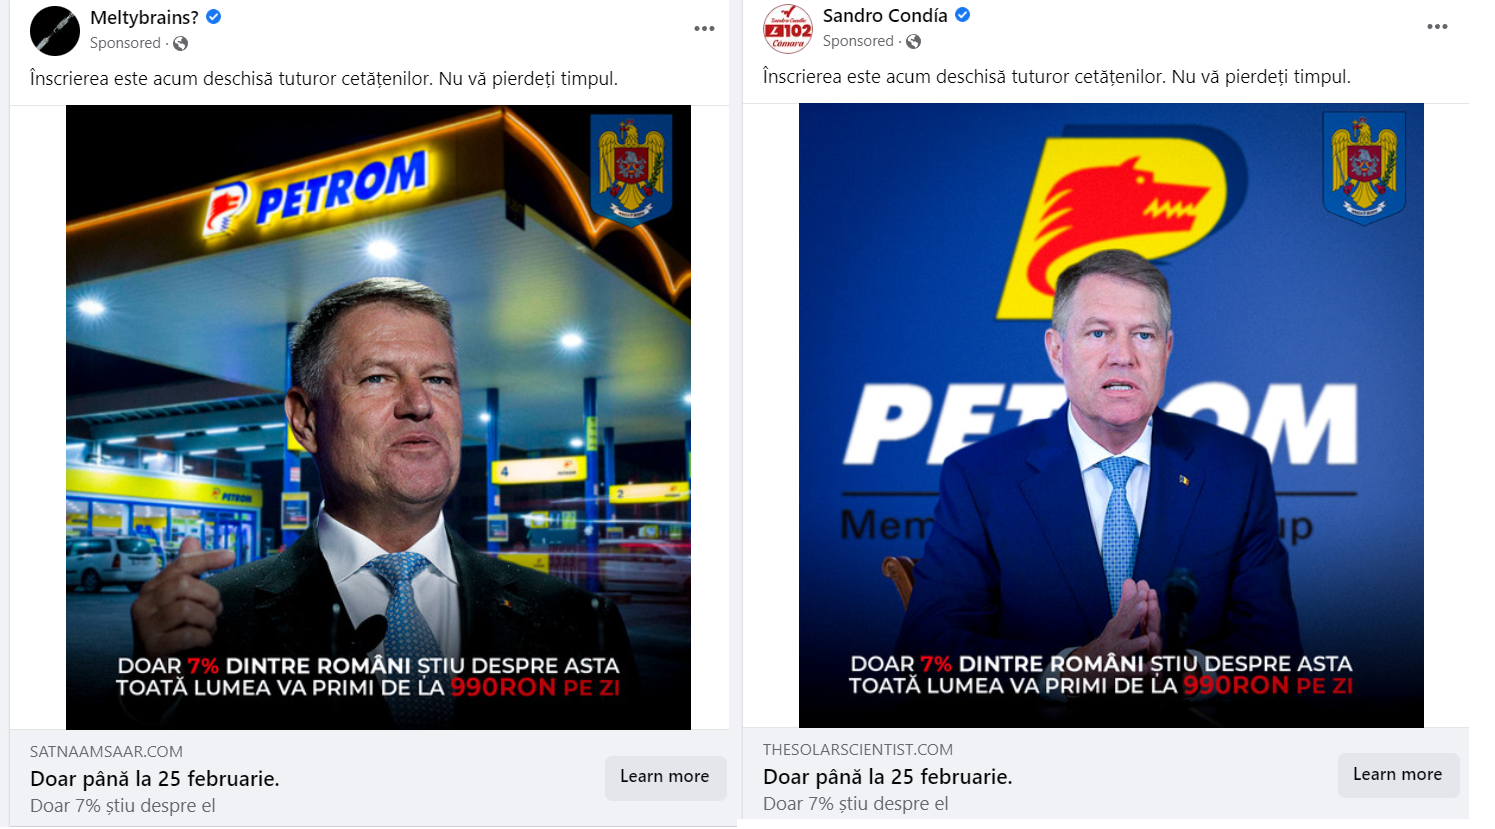Viewport: 1495px width, 829px height.
Task: Click globe audience icon on Meltybrains? post
Action: point(180,43)
